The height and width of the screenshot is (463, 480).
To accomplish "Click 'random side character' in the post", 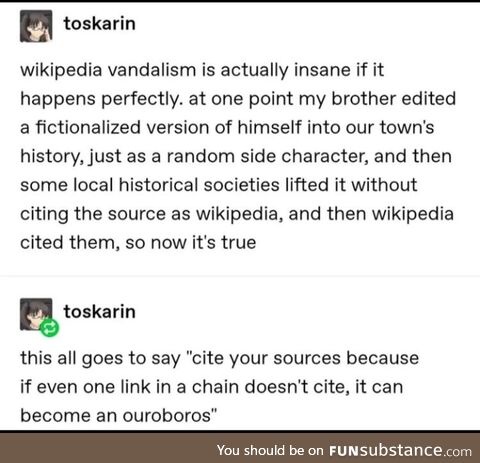I will click(x=267, y=156).
